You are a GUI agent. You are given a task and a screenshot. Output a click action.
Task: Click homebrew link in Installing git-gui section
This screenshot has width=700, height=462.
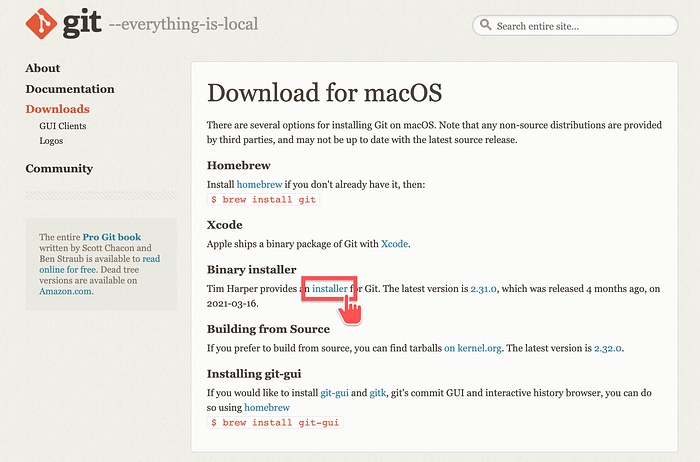pos(267,407)
